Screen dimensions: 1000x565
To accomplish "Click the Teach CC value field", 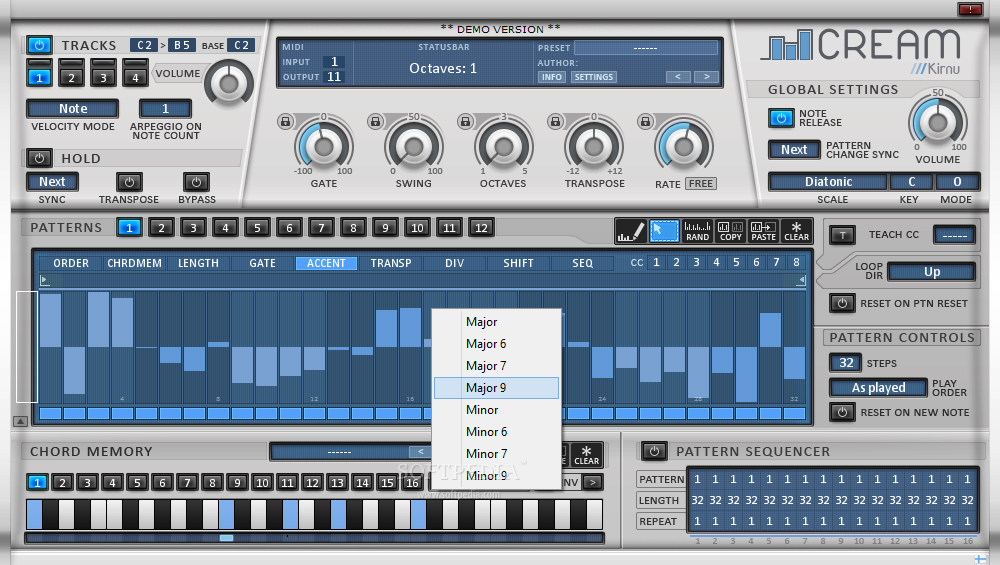I will pos(954,235).
